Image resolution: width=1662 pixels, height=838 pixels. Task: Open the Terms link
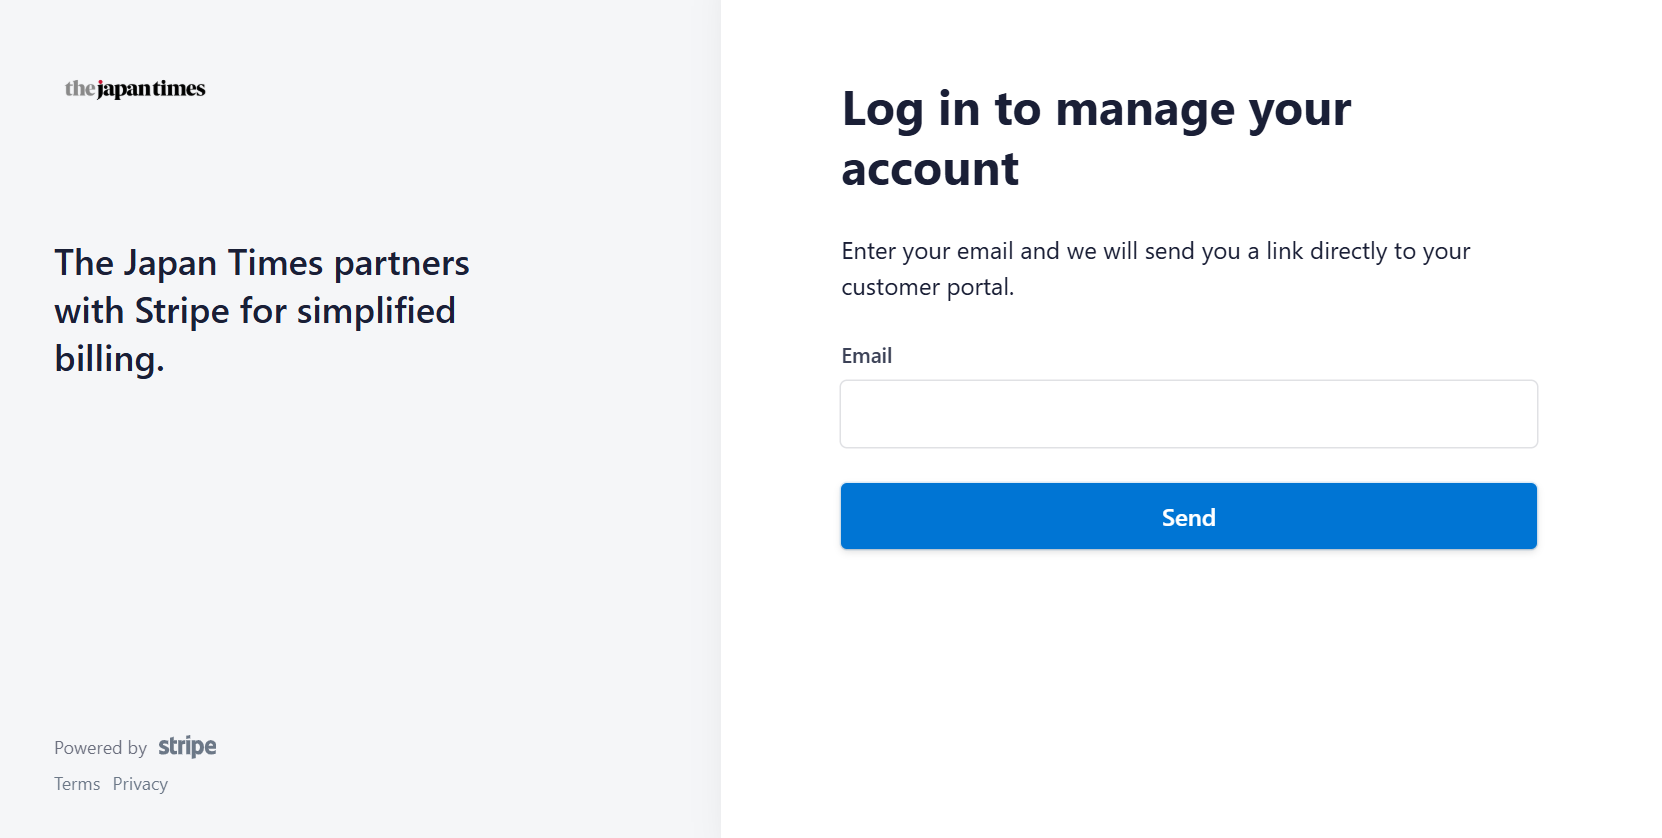click(77, 784)
